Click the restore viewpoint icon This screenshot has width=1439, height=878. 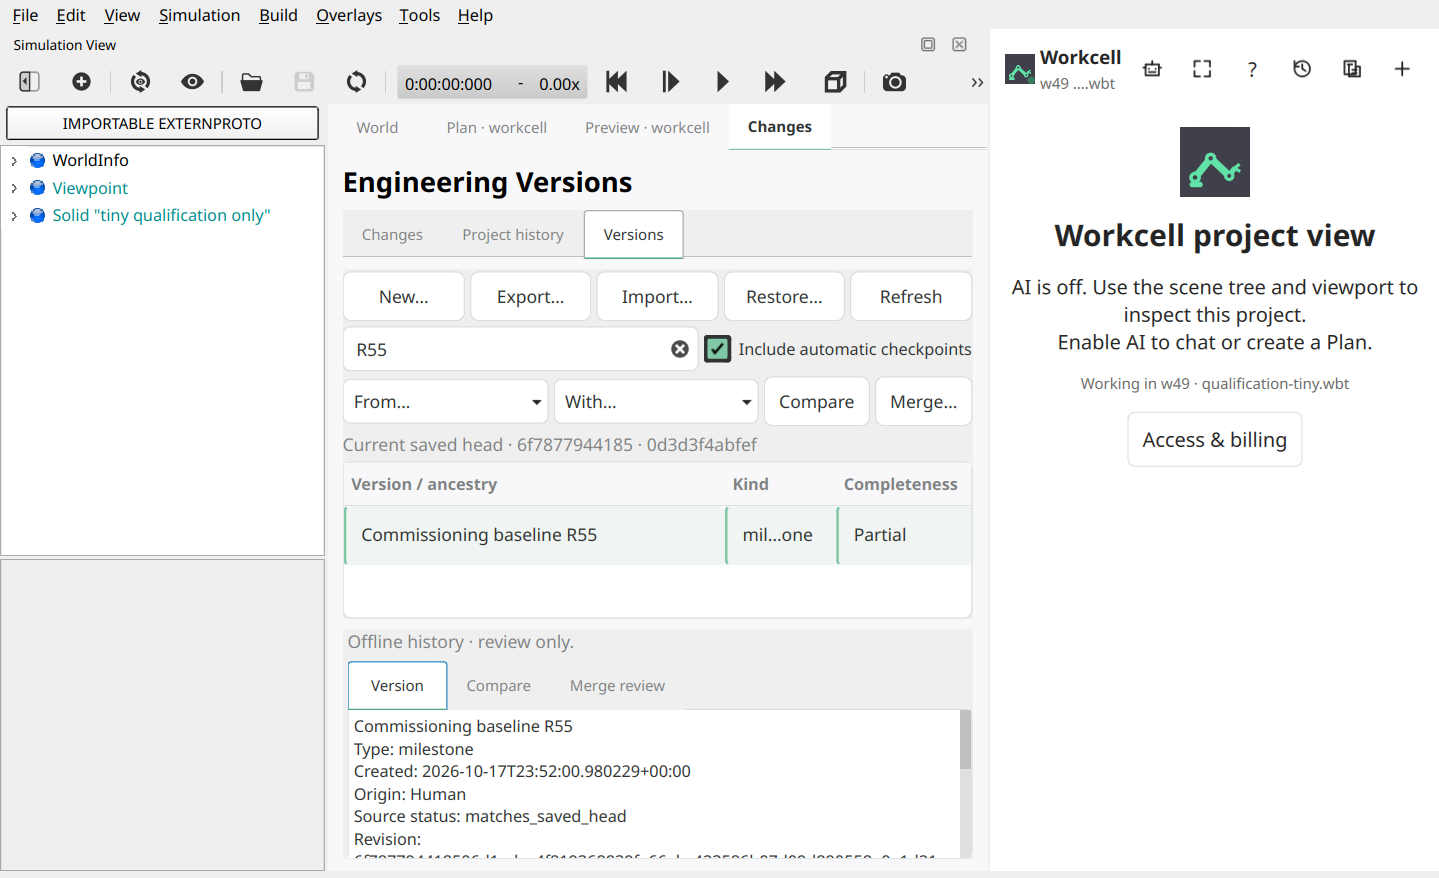pos(140,82)
